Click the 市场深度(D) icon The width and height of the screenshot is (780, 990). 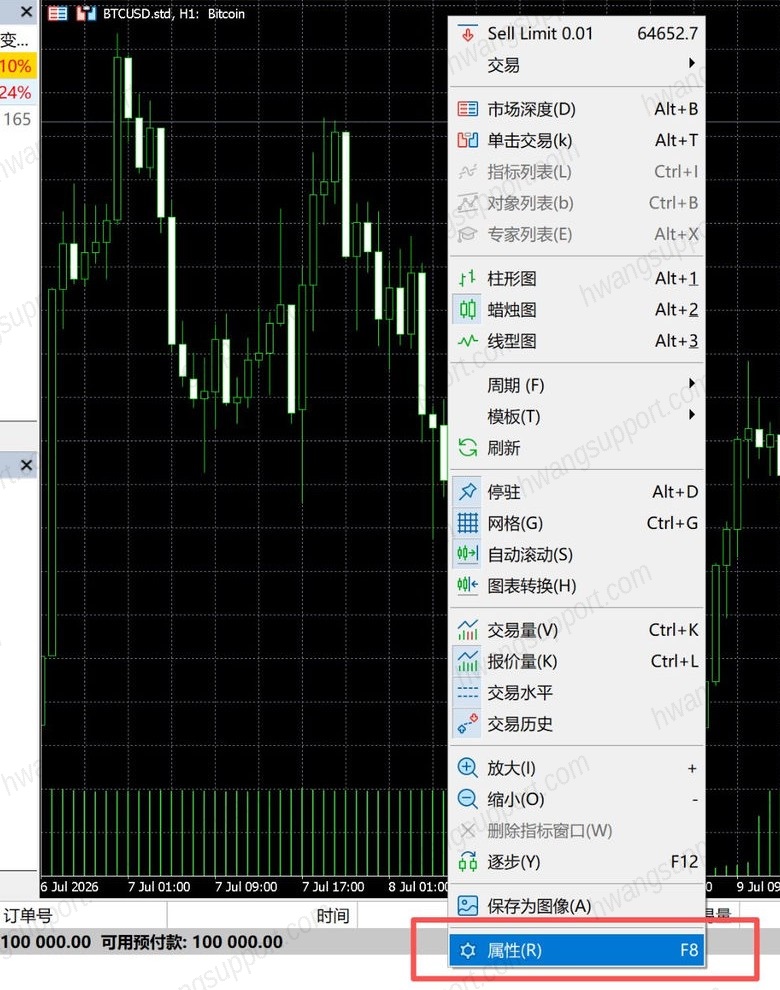[x=467, y=109]
